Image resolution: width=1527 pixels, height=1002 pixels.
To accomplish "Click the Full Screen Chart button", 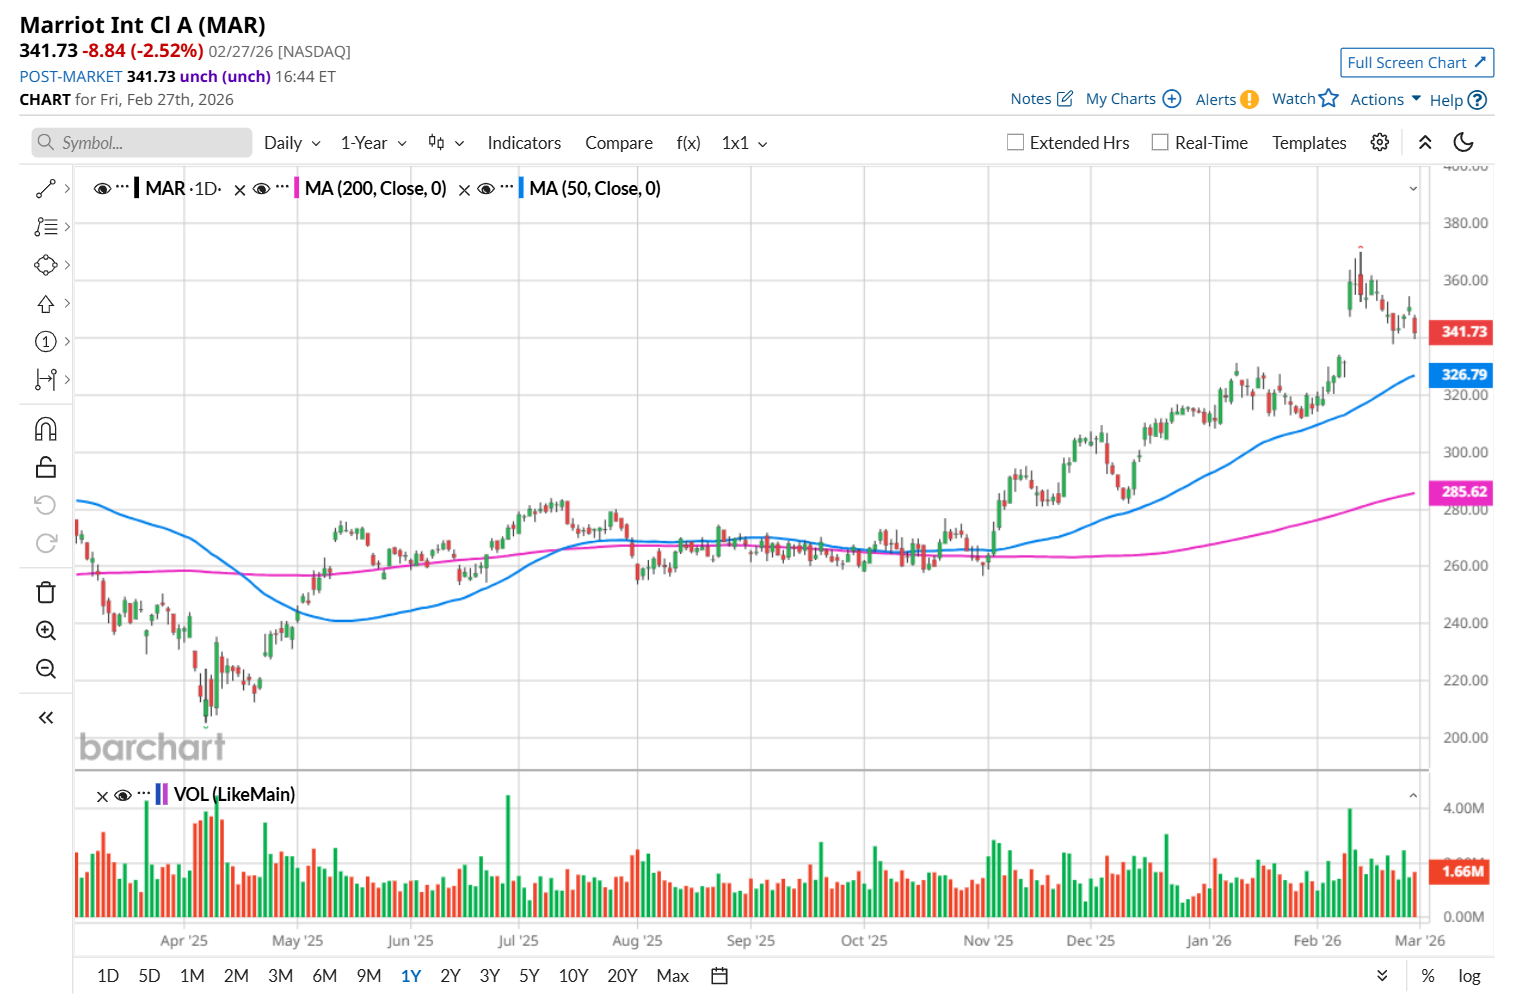I will (x=1417, y=63).
